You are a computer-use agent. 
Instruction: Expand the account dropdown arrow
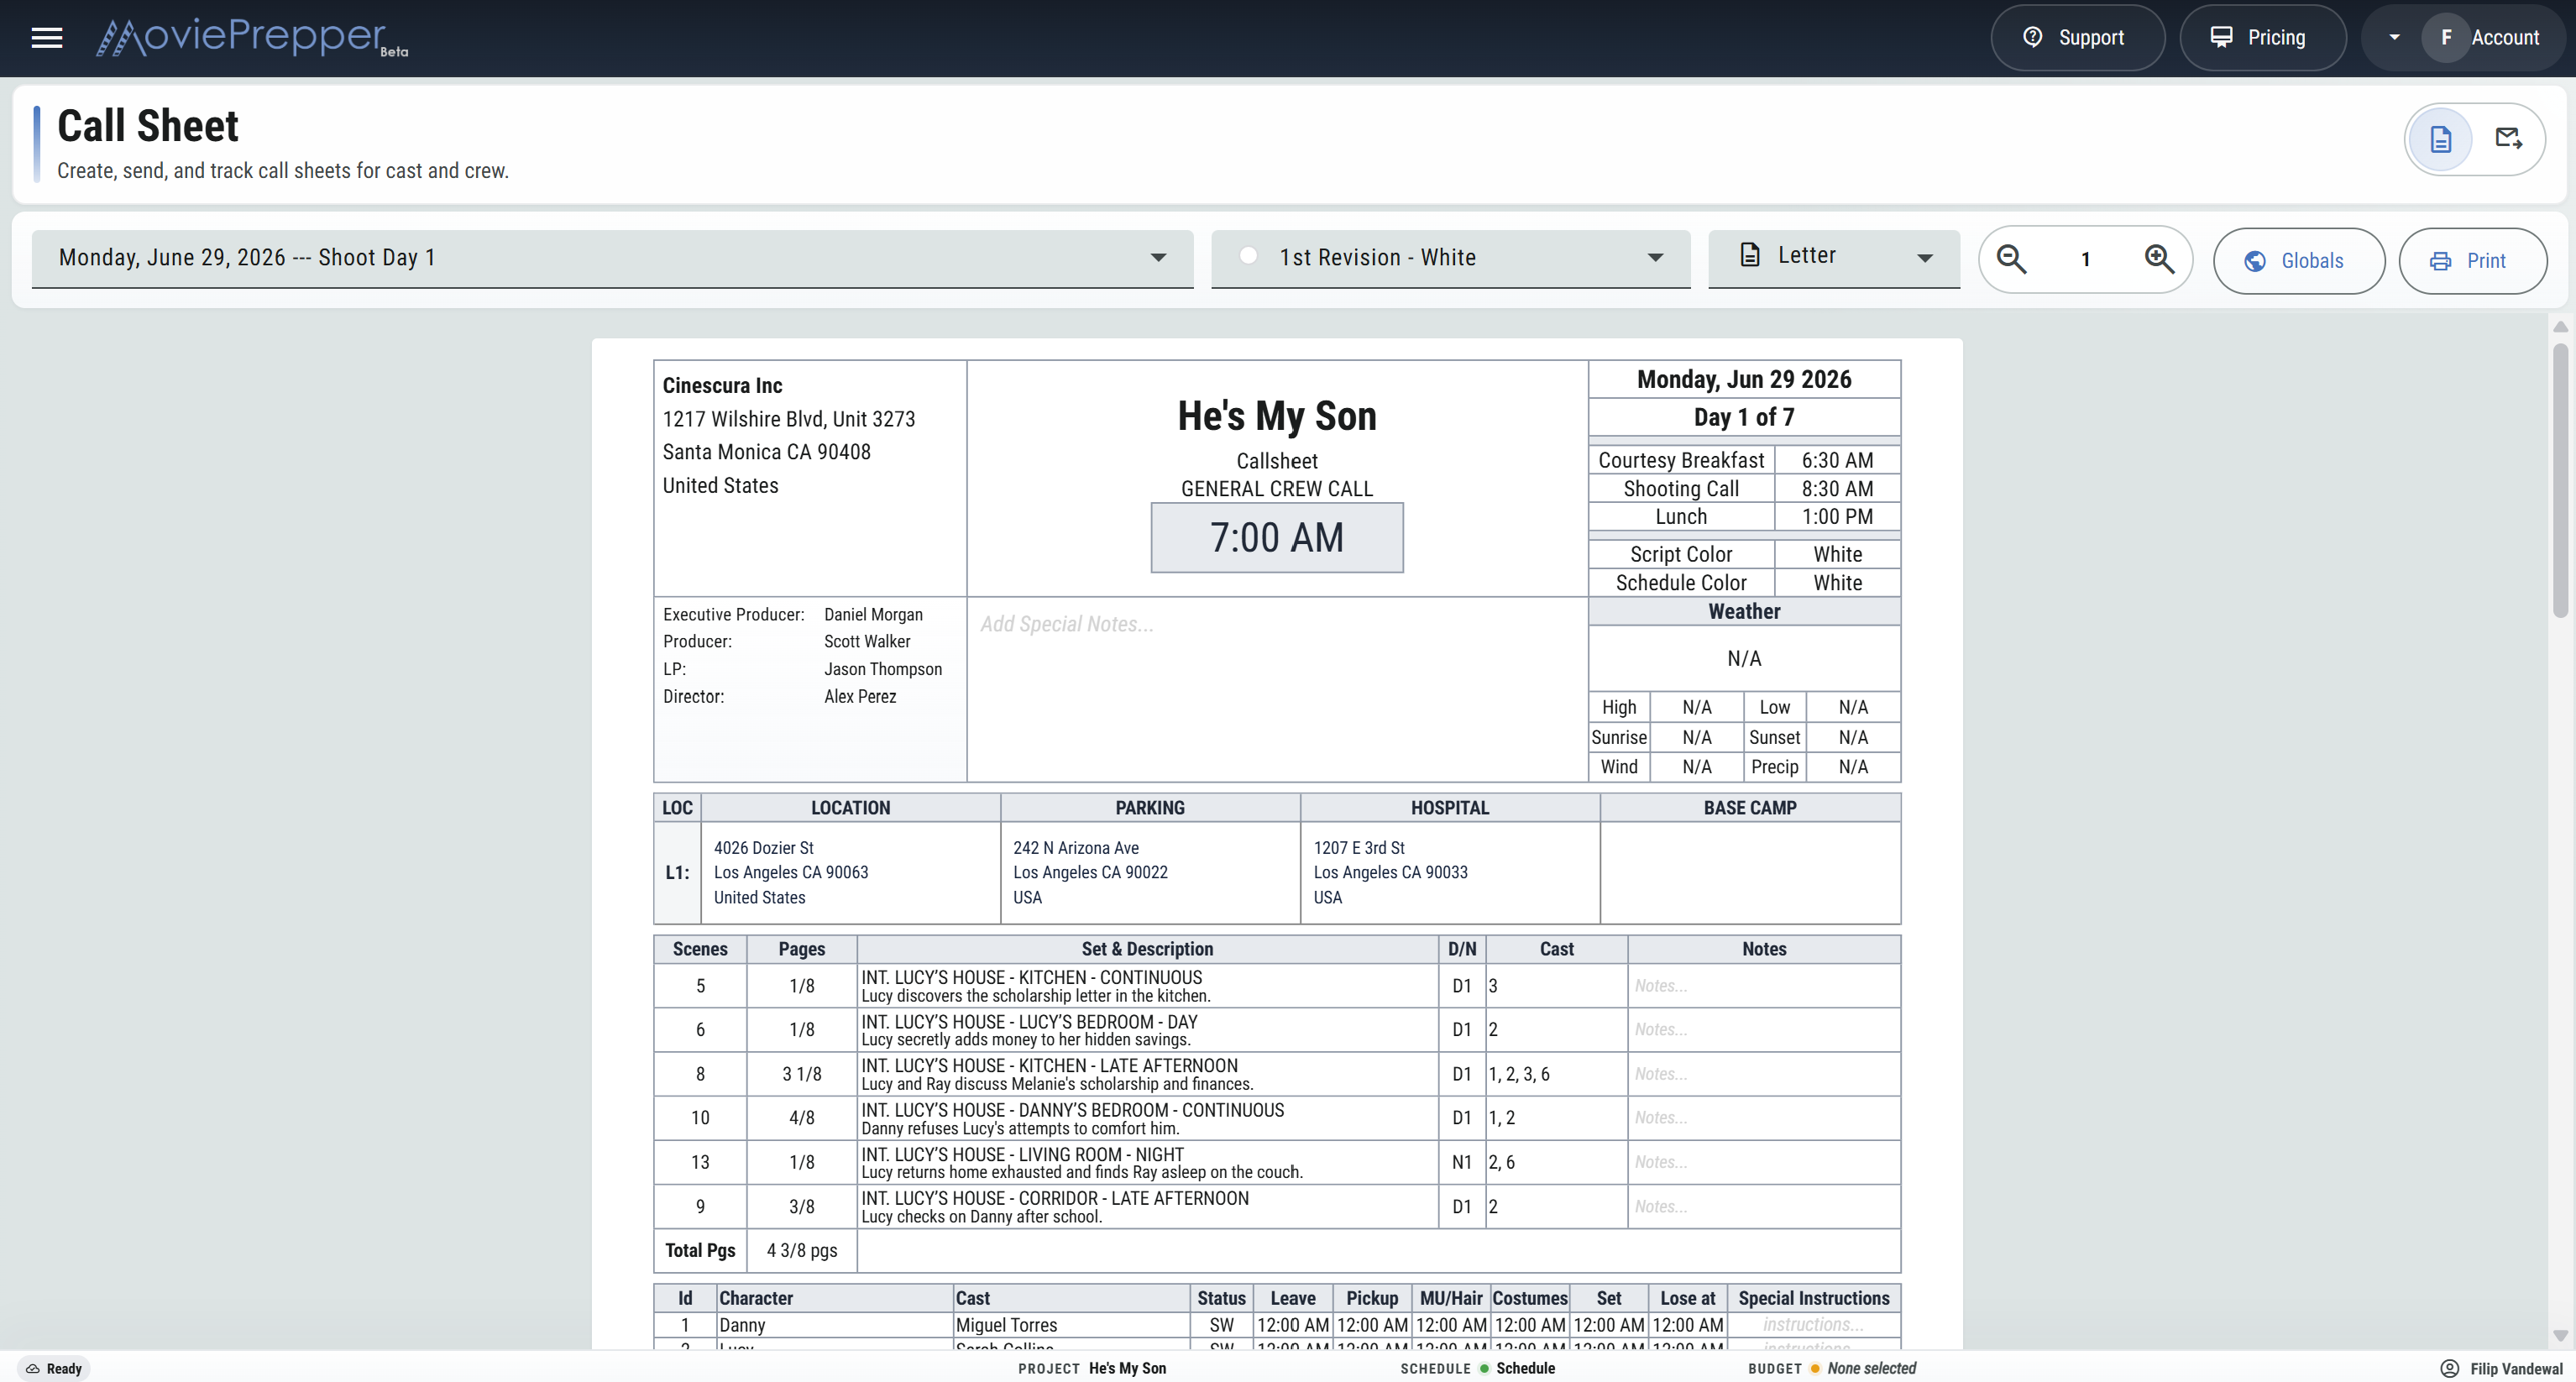(x=2394, y=38)
